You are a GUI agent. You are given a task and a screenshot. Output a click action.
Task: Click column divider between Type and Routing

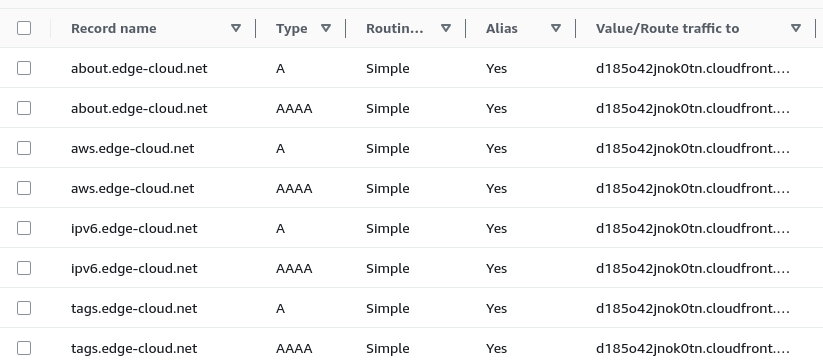click(345, 28)
